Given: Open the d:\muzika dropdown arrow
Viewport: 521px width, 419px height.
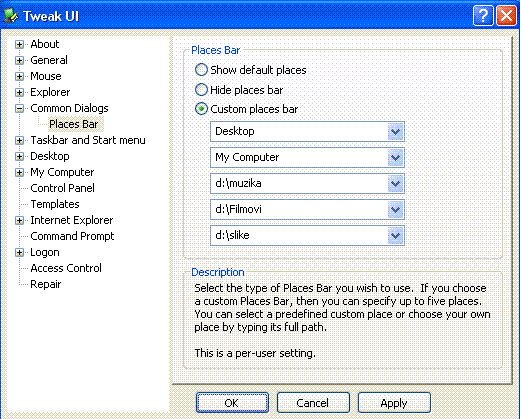Looking at the screenshot, I should coord(396,184).
